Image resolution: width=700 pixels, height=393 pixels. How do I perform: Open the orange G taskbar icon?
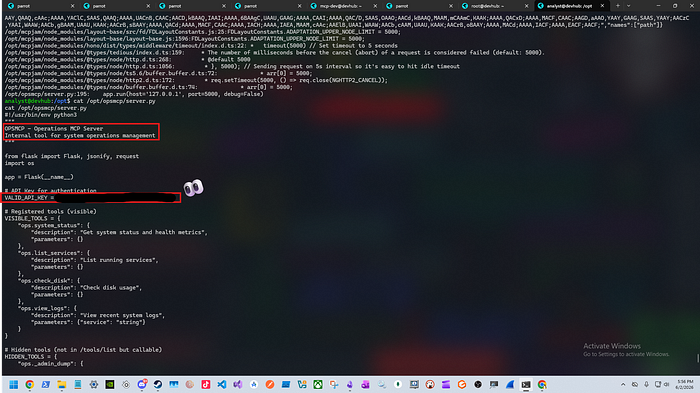coord(462,385)
